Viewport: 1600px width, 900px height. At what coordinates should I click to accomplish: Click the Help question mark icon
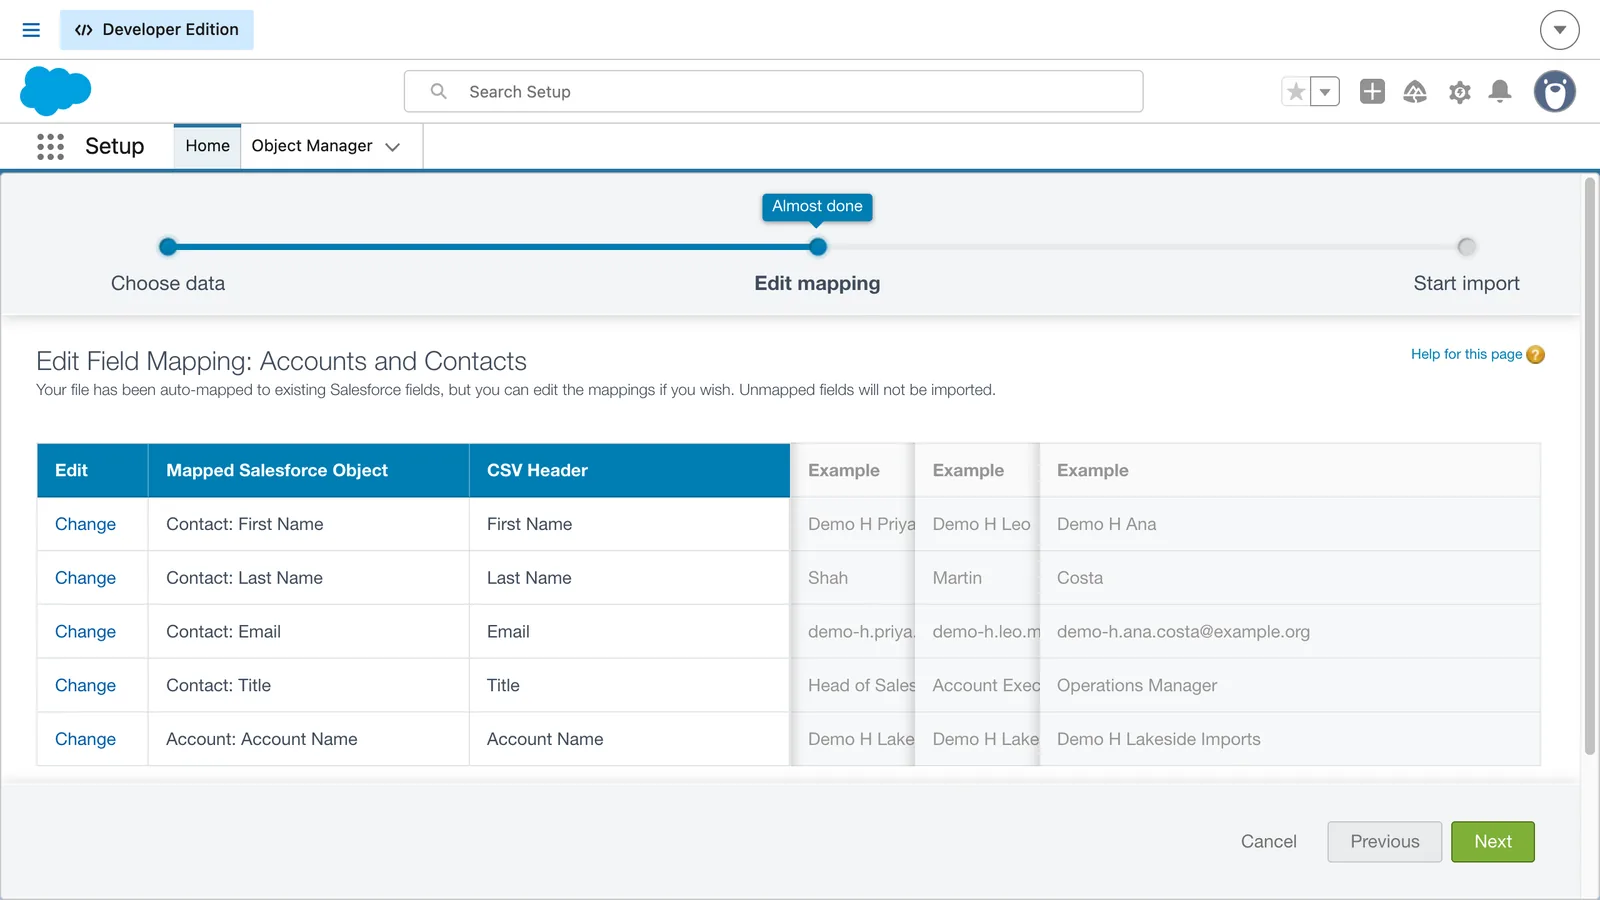click(x=1536, y=355)
